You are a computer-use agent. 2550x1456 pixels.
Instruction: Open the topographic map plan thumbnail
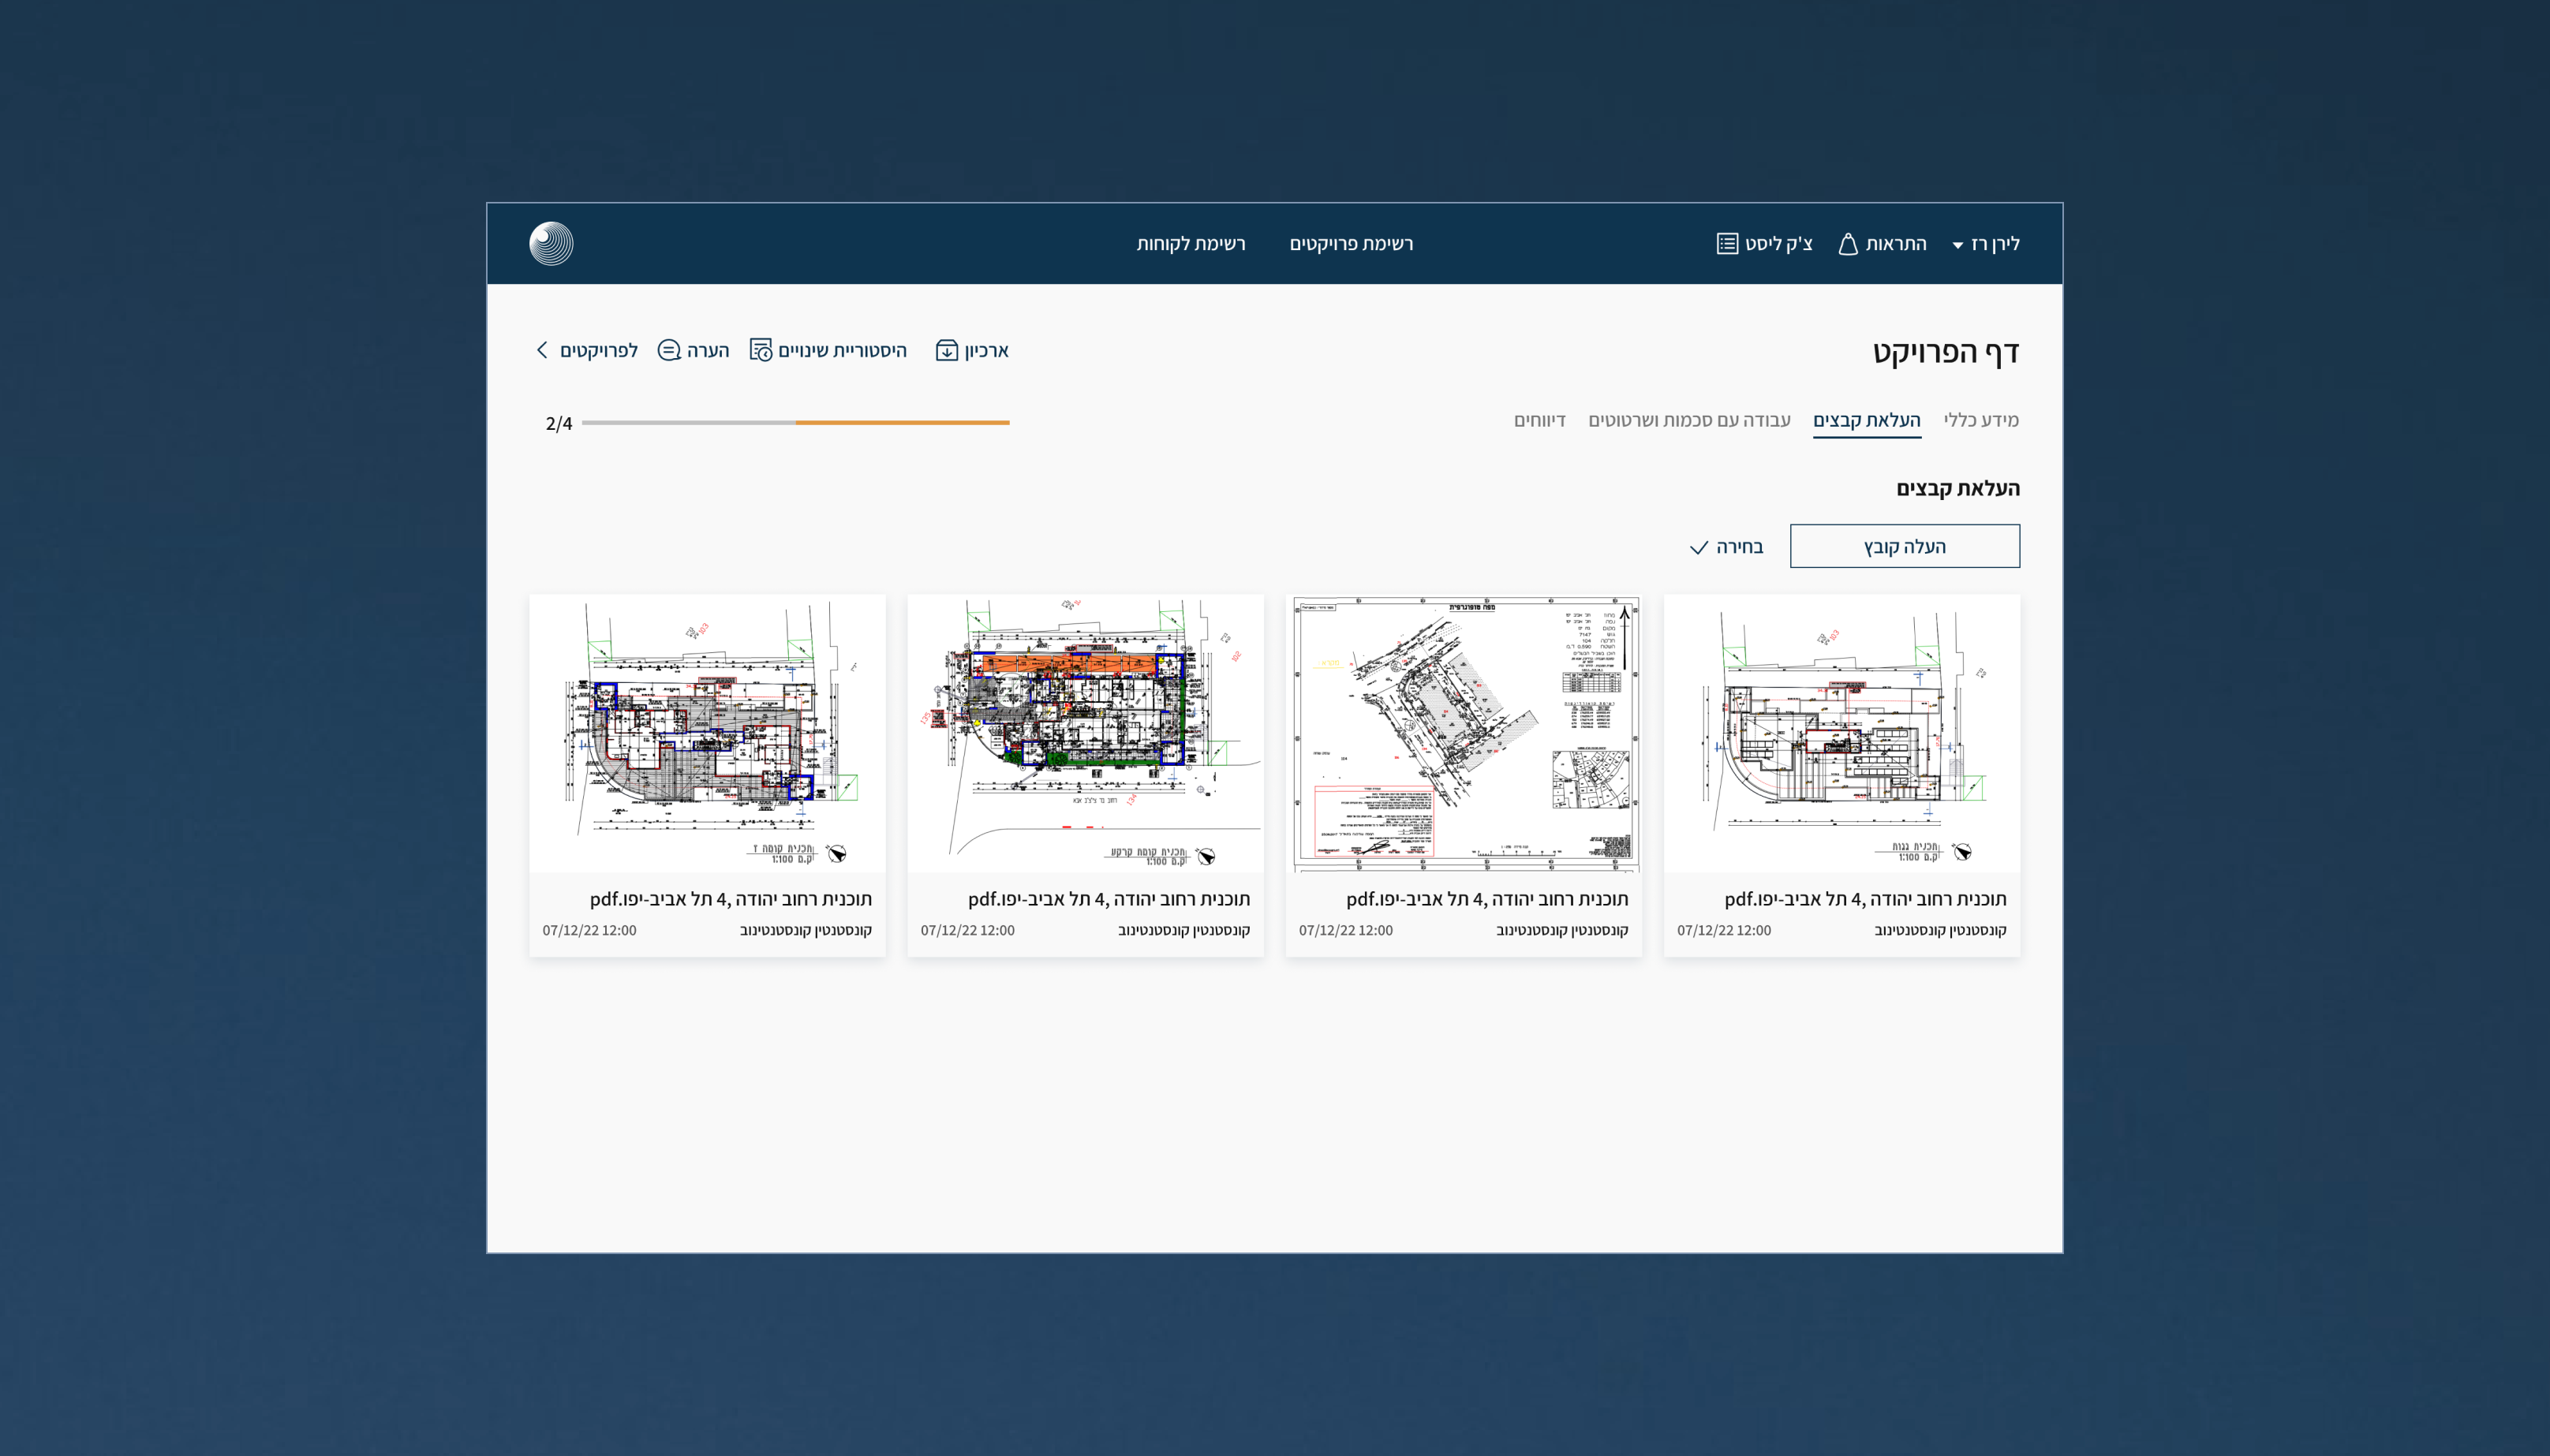pos(1463,733)
